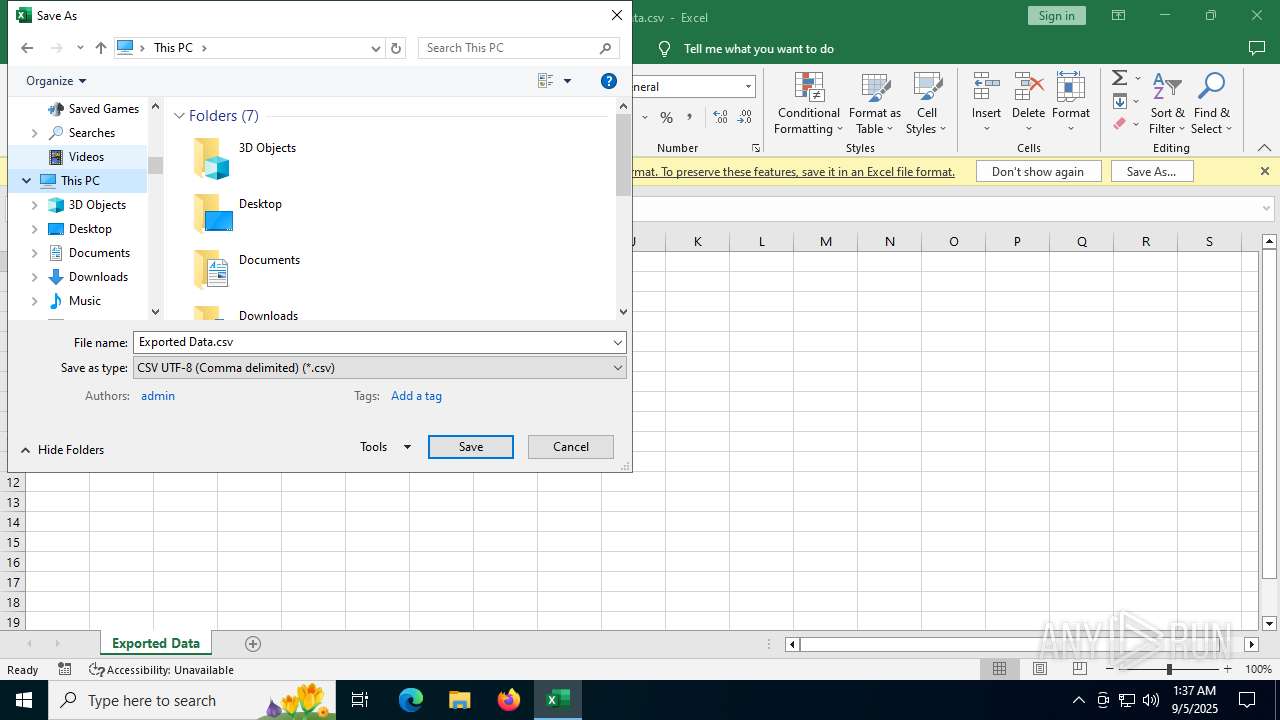This screenshot has width=1280, height=720.
Task: Open the Number Format dropdown in ribbon
Action: tap(747, 87)
